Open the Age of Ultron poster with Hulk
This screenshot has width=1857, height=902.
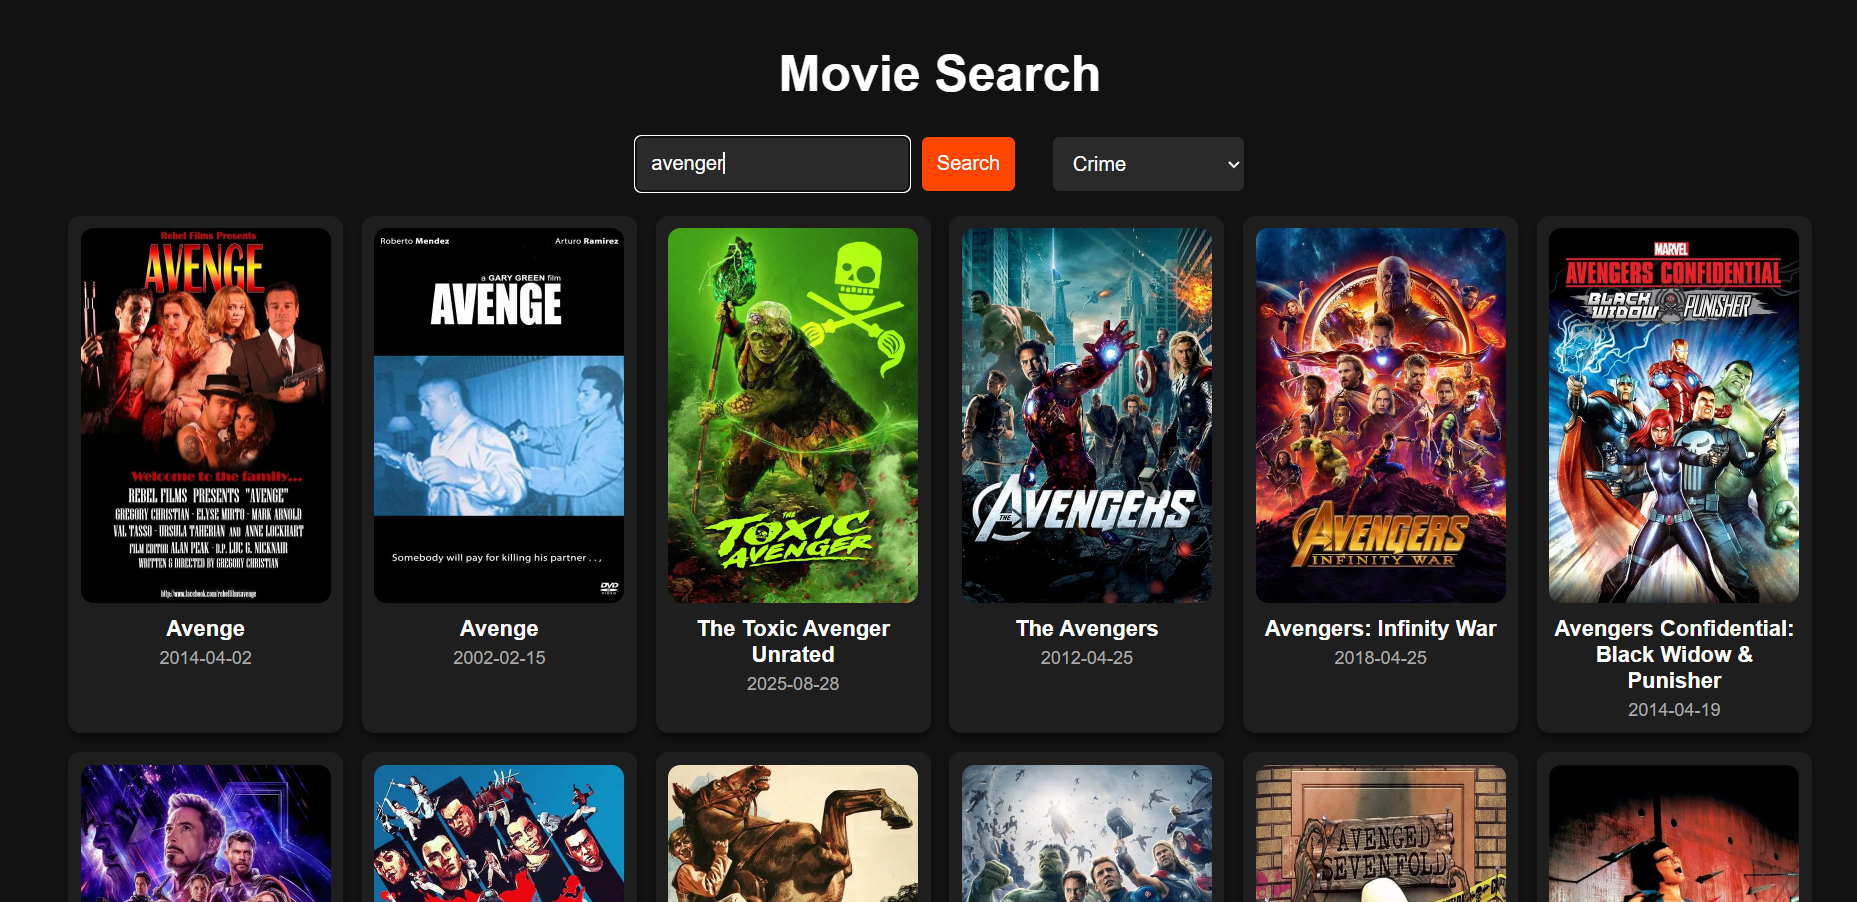(1087, 834)
